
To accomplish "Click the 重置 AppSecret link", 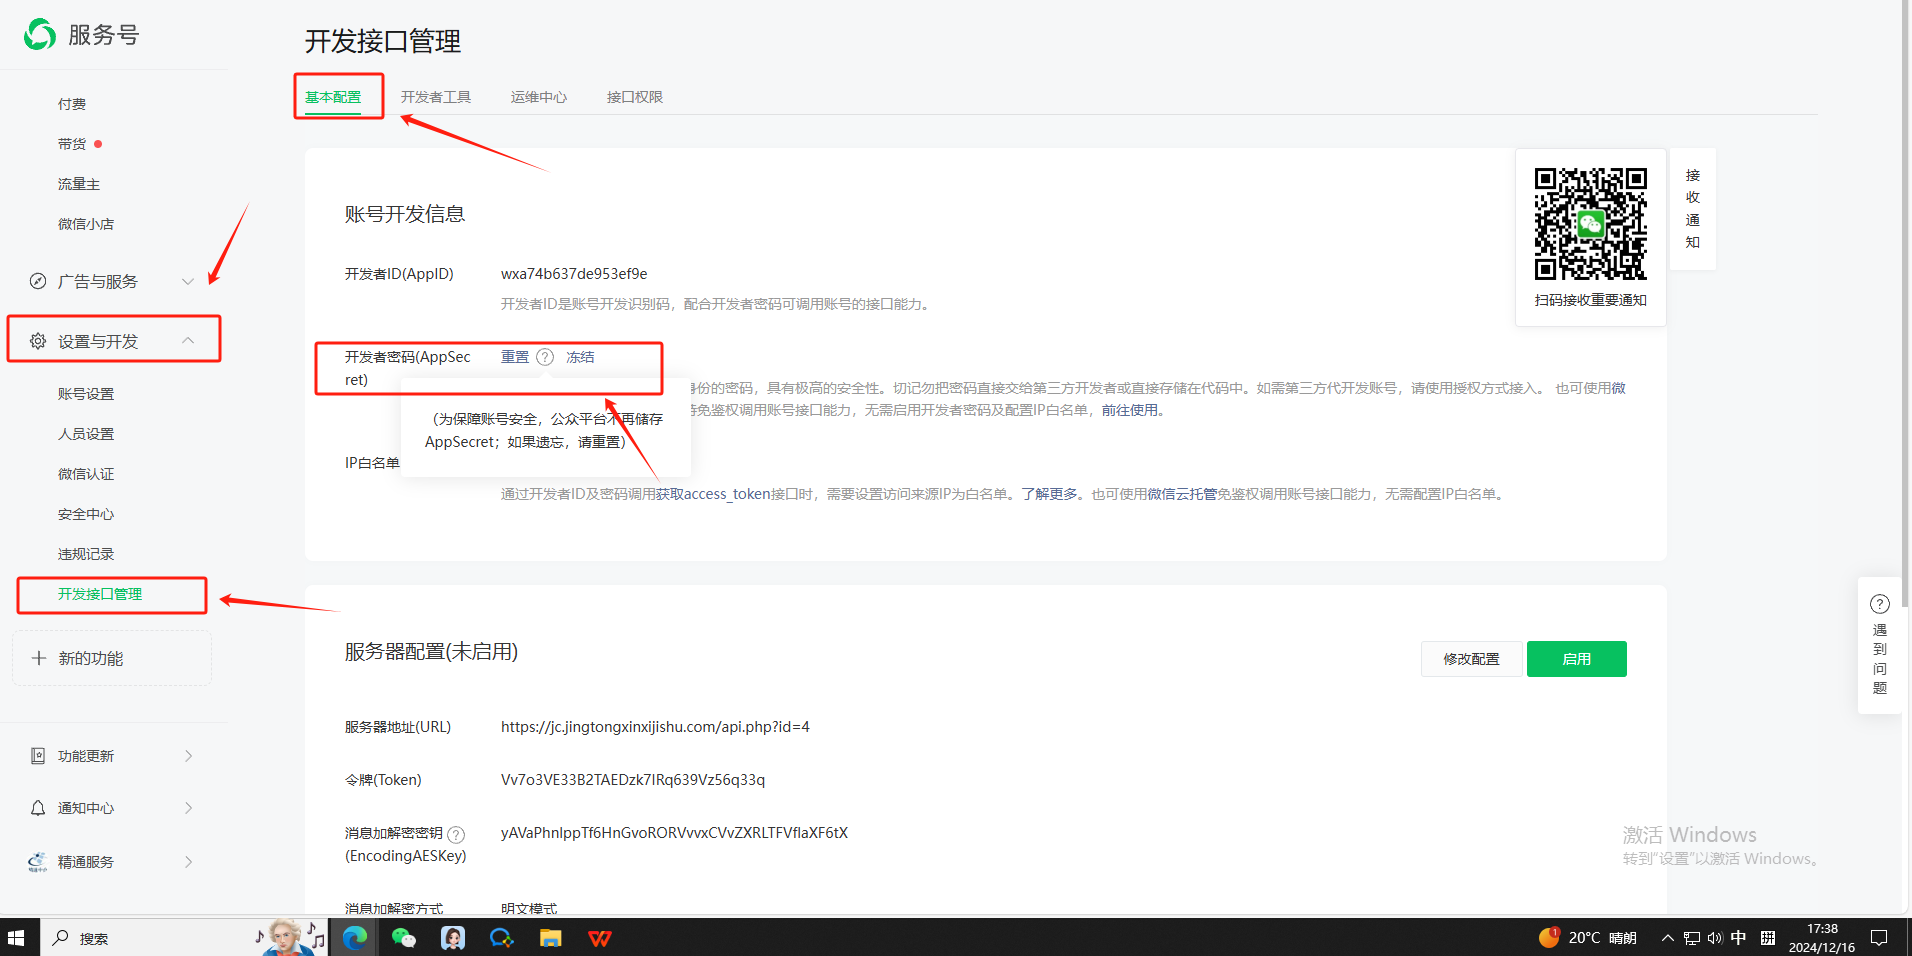I will pos(515,357).
